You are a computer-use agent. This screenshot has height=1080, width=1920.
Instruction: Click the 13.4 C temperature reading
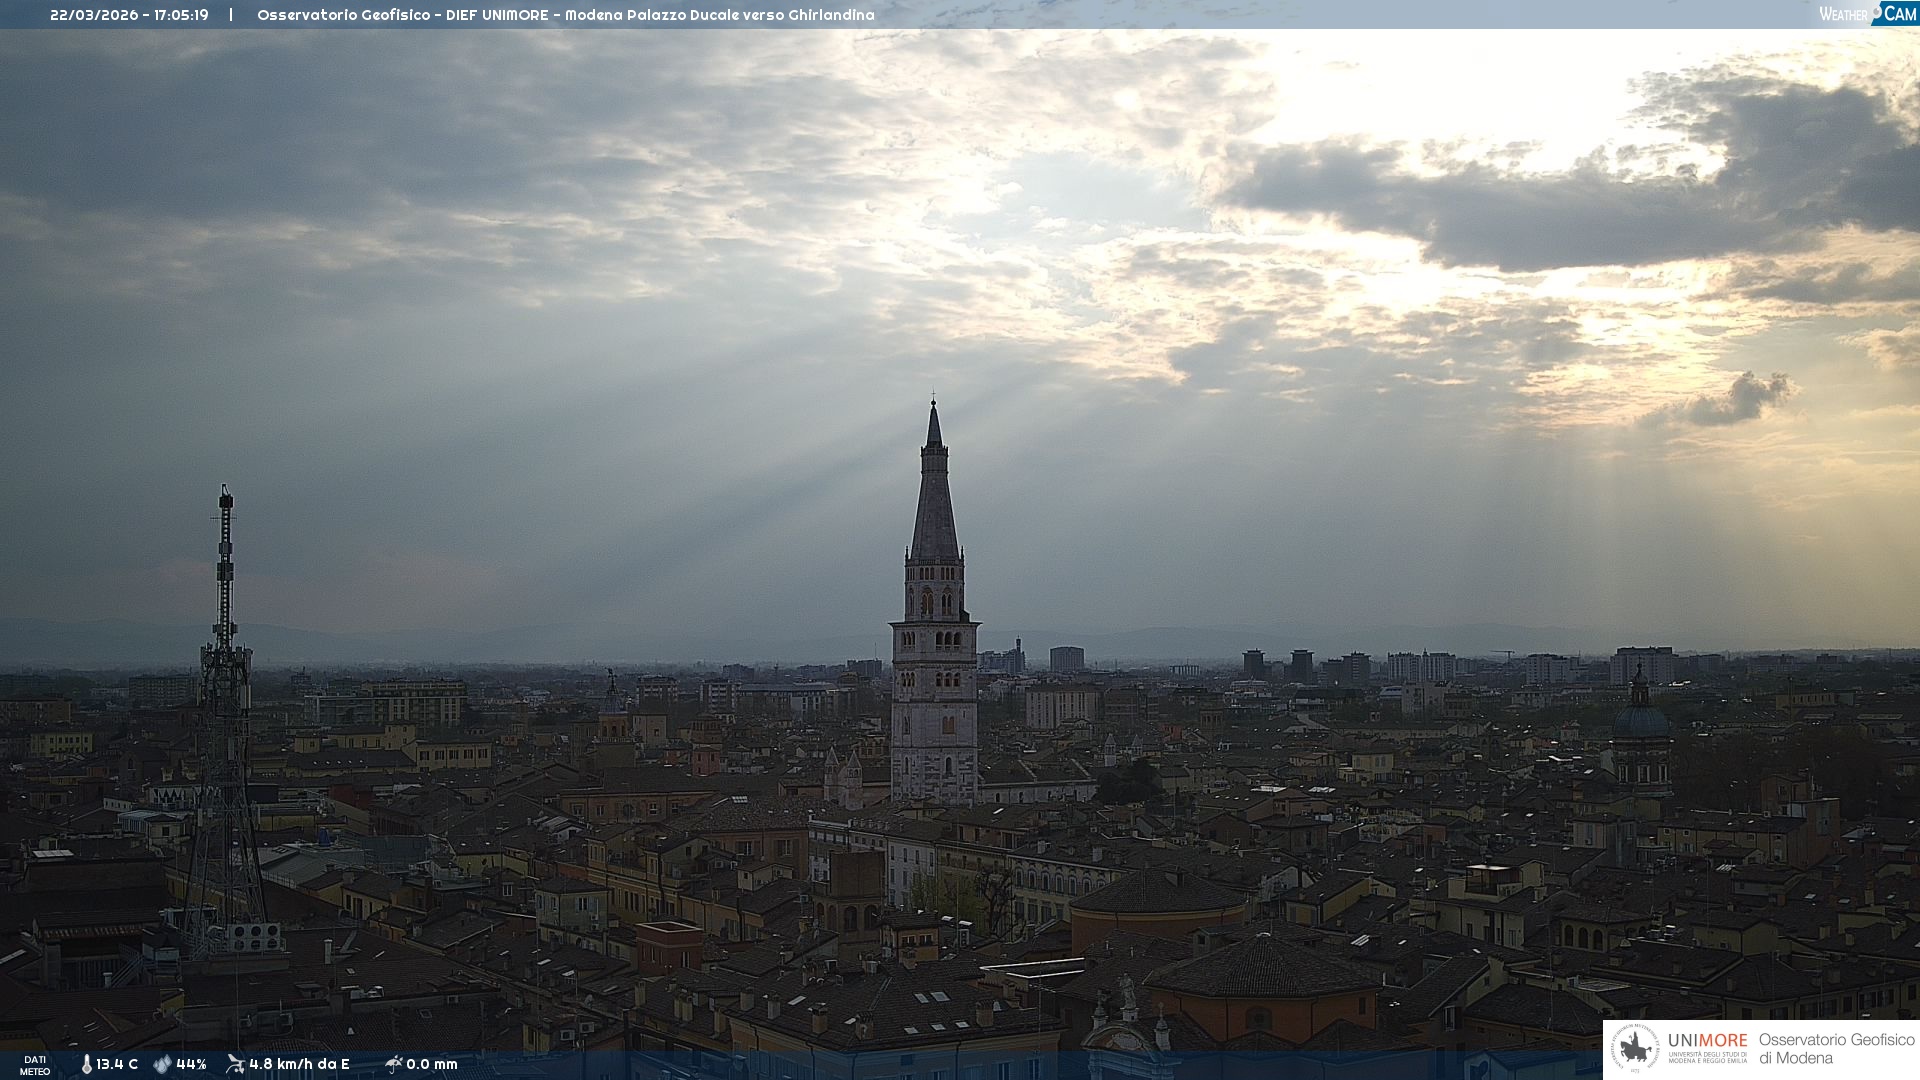[x=117, y=1064]
